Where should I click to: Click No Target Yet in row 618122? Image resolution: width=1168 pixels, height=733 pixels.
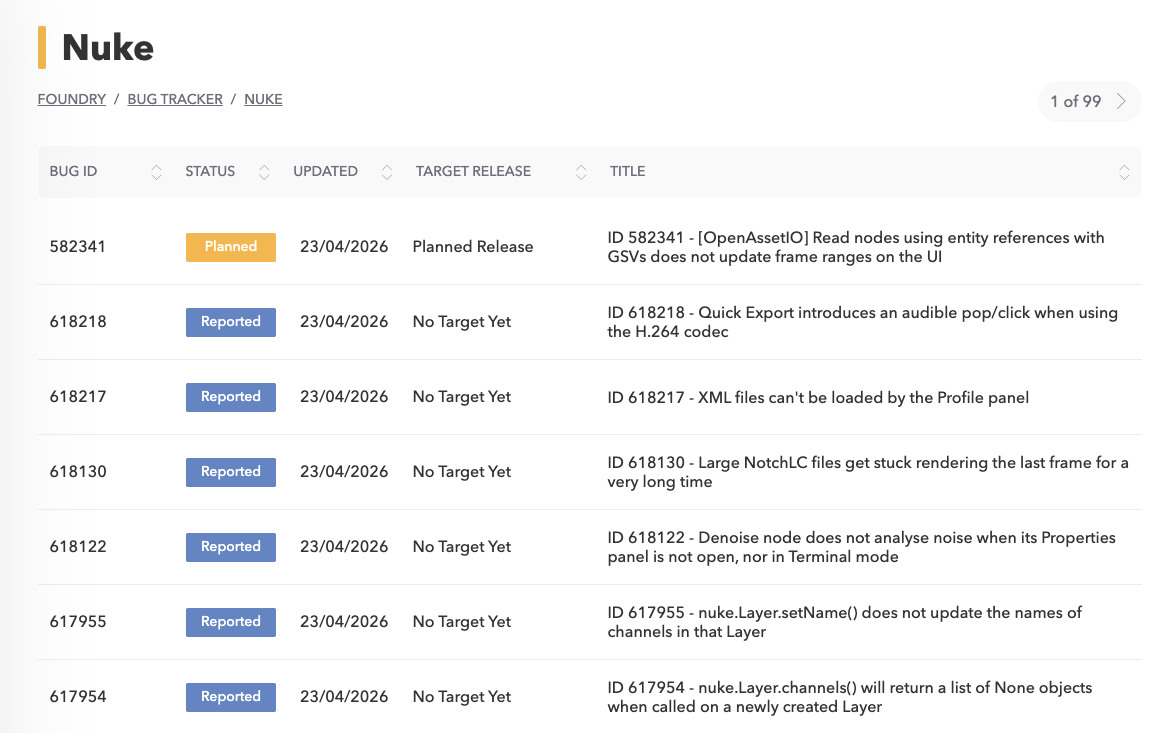462,547
